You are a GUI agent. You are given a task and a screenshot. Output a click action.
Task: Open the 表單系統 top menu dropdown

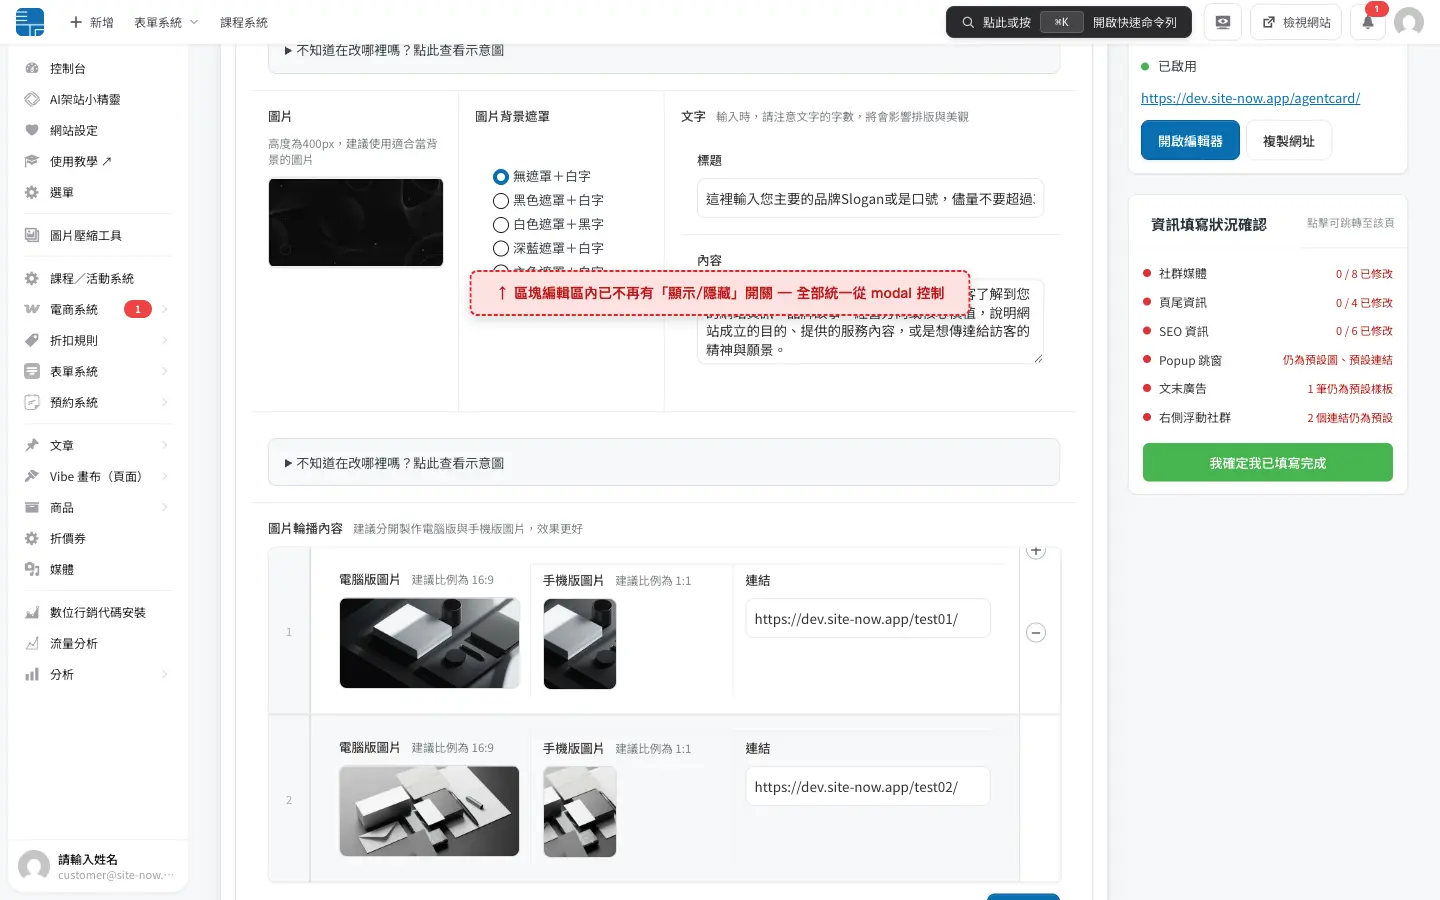(x=166, y=22)
